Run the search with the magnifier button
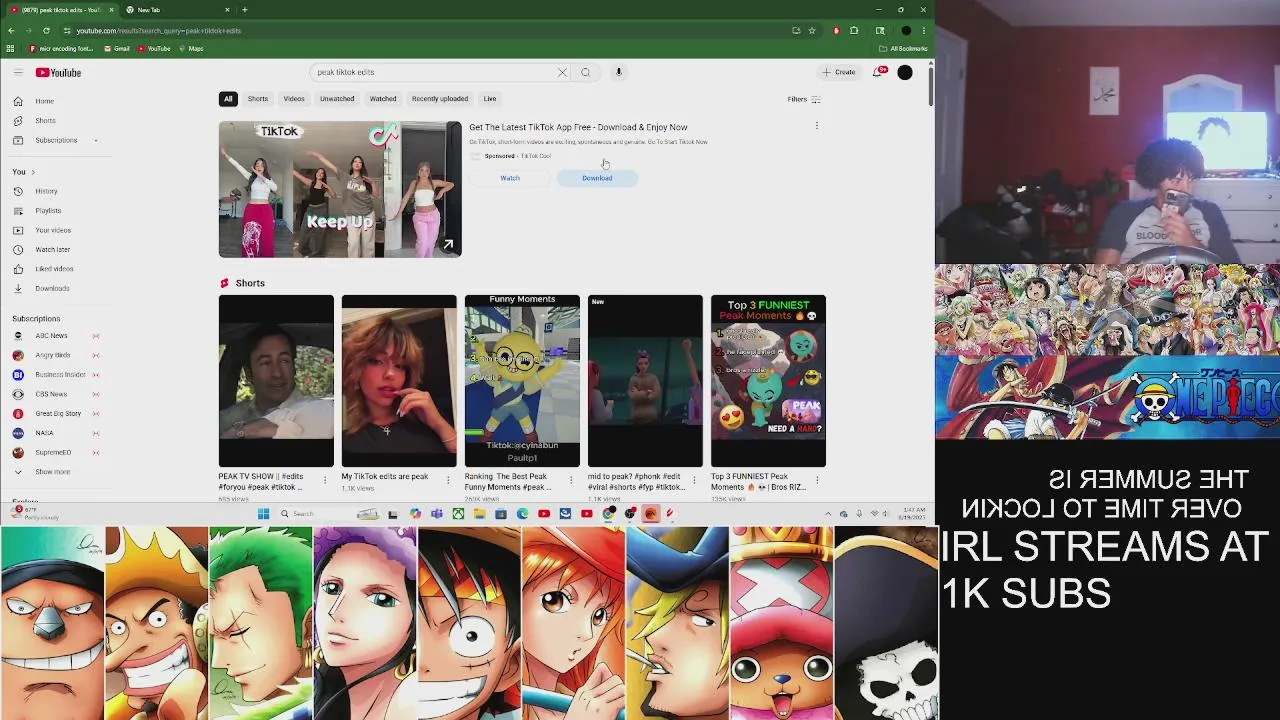 [x=586, y=72]
